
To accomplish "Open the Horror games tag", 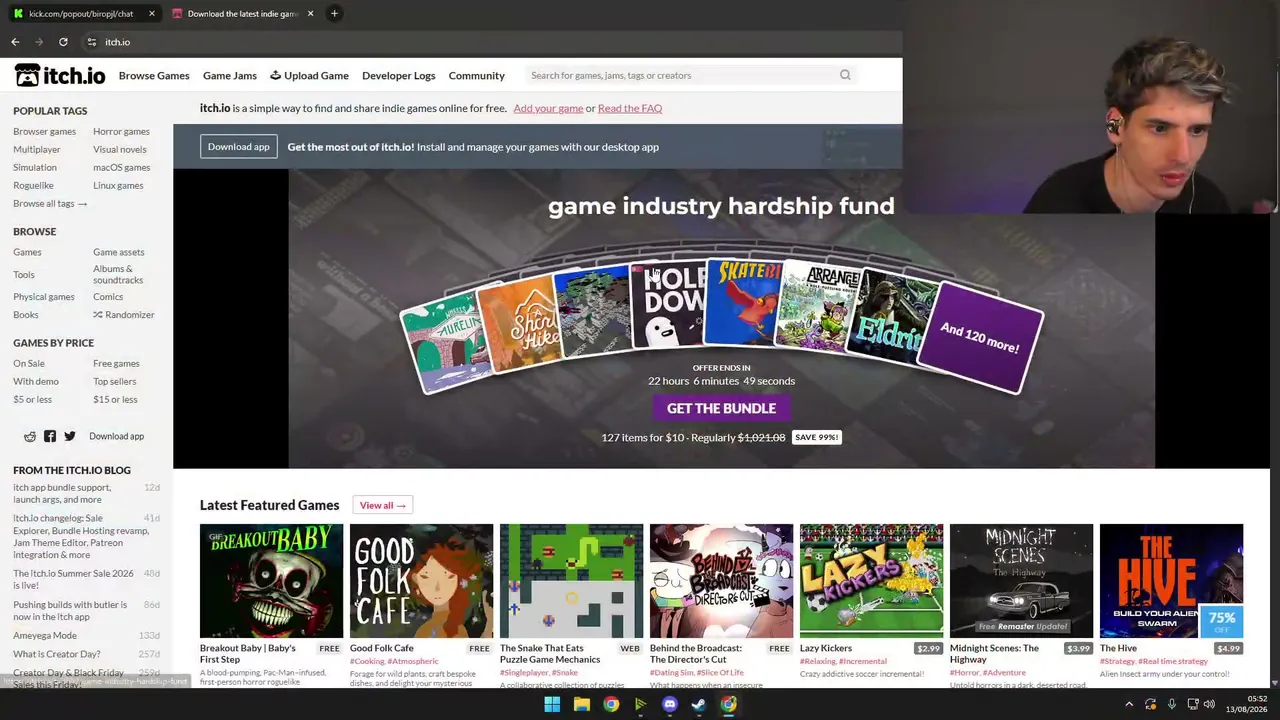I will (x=121, y=131).
